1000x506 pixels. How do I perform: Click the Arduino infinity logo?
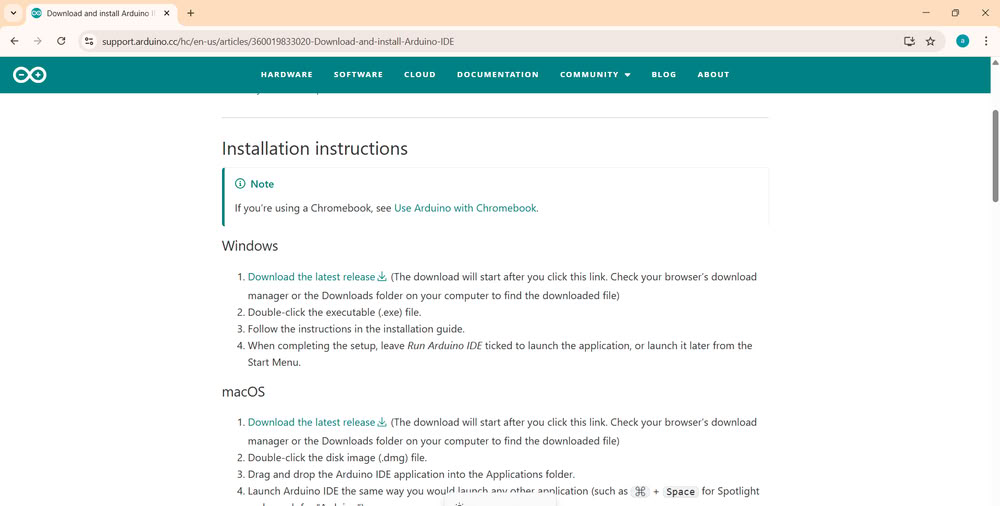[29, 75]
